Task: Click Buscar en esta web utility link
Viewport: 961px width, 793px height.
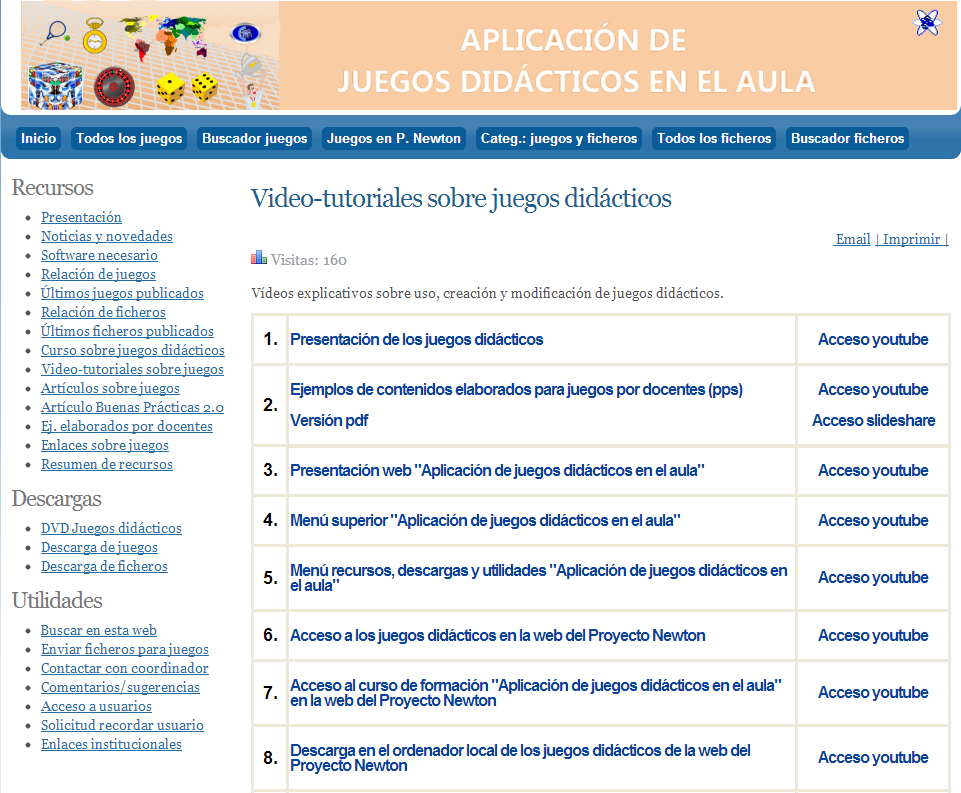Action: pyautogui.click(x=98, y=630)
